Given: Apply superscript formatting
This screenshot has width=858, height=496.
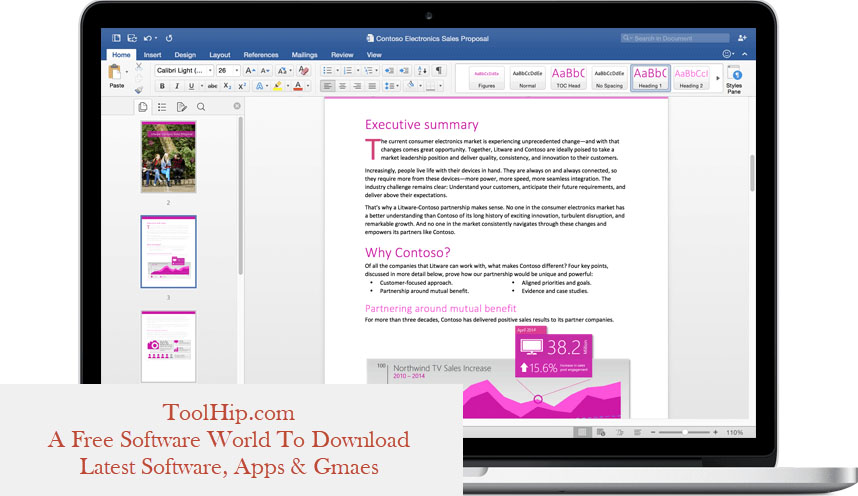Looking at the screenshot, I should pyautogui.click(x=242, y=86).
